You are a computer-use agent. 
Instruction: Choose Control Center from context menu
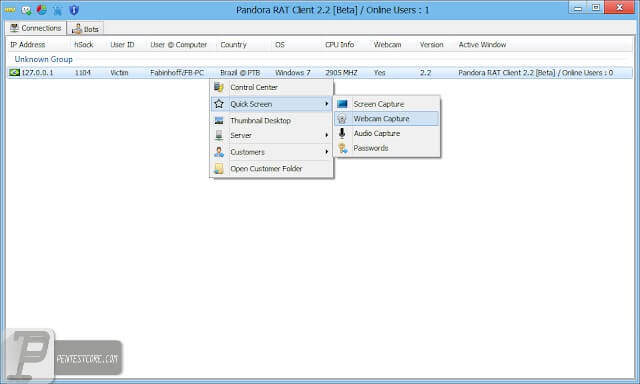coord(272,87)
